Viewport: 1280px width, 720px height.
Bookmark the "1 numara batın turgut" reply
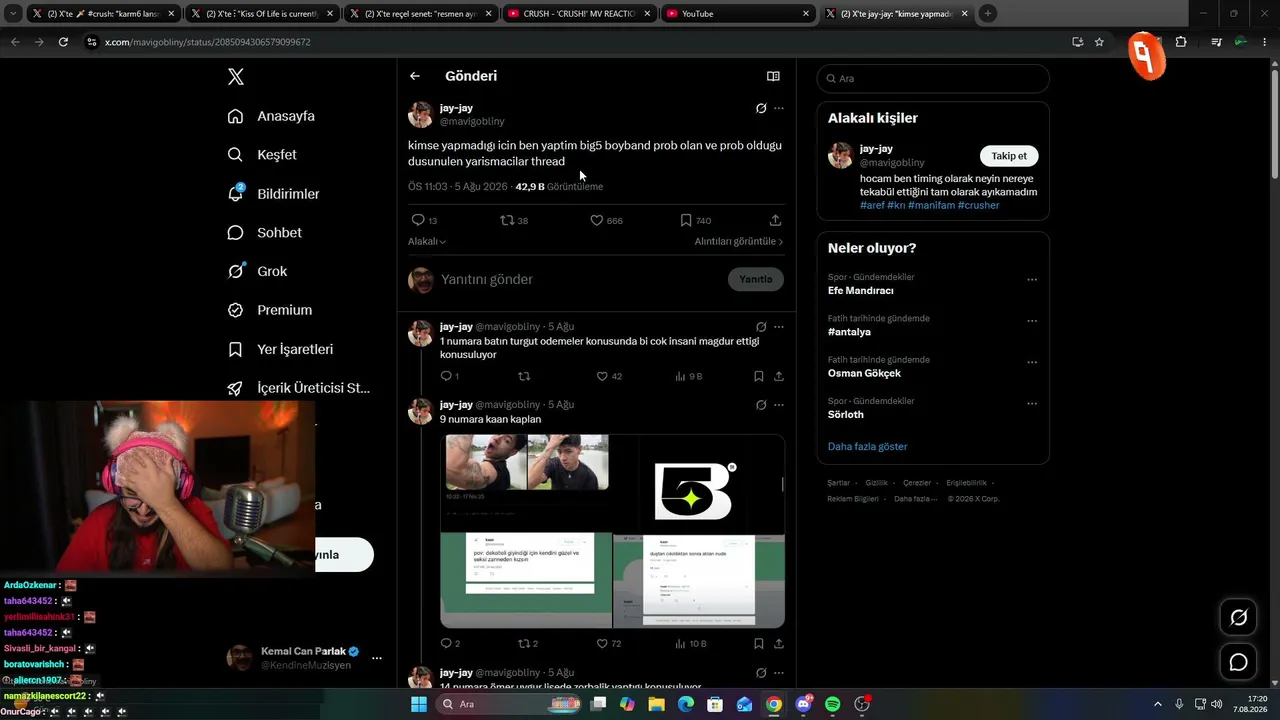[x=759, y=376]
